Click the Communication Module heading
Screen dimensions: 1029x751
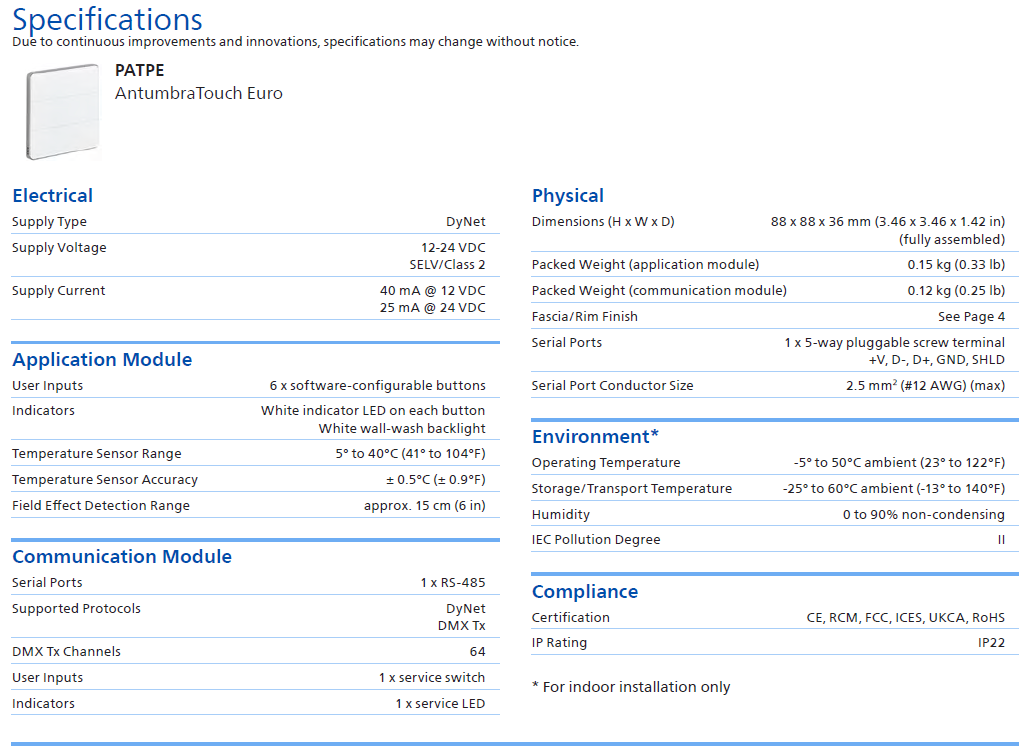(x=122, y=557)
